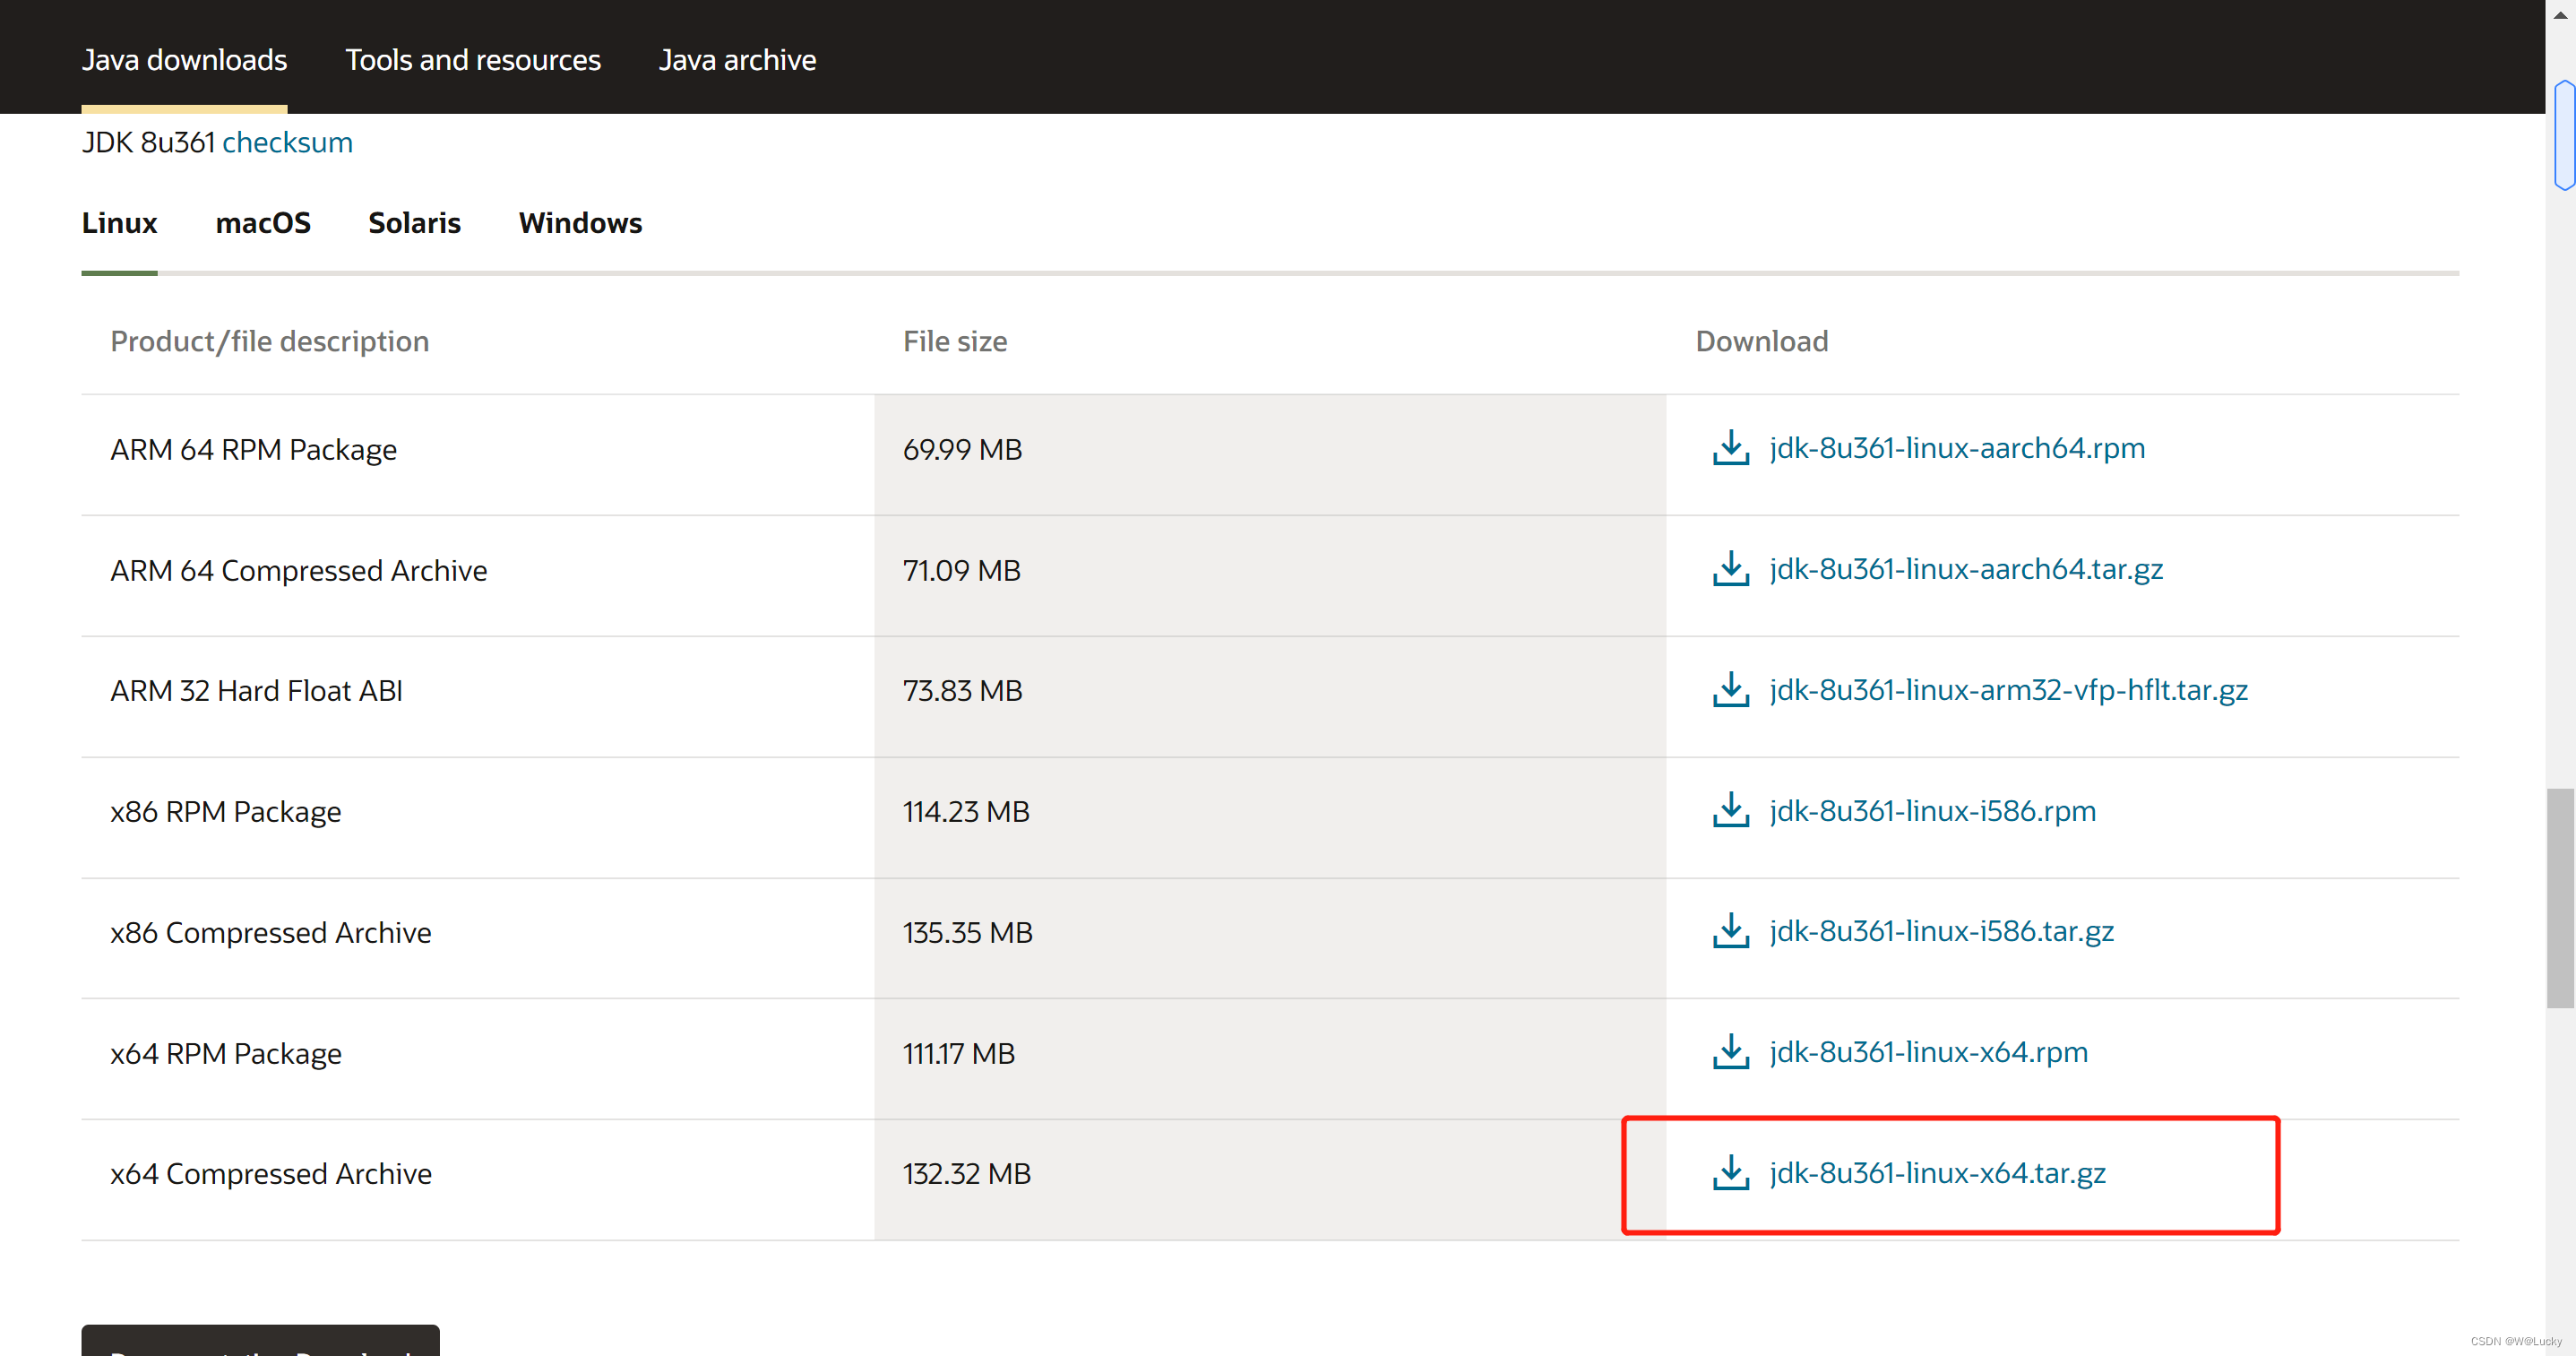The image size is (2576, 1356).
Task: Click download icon for i586.rpm package
Action: [x=1730, y=811]
